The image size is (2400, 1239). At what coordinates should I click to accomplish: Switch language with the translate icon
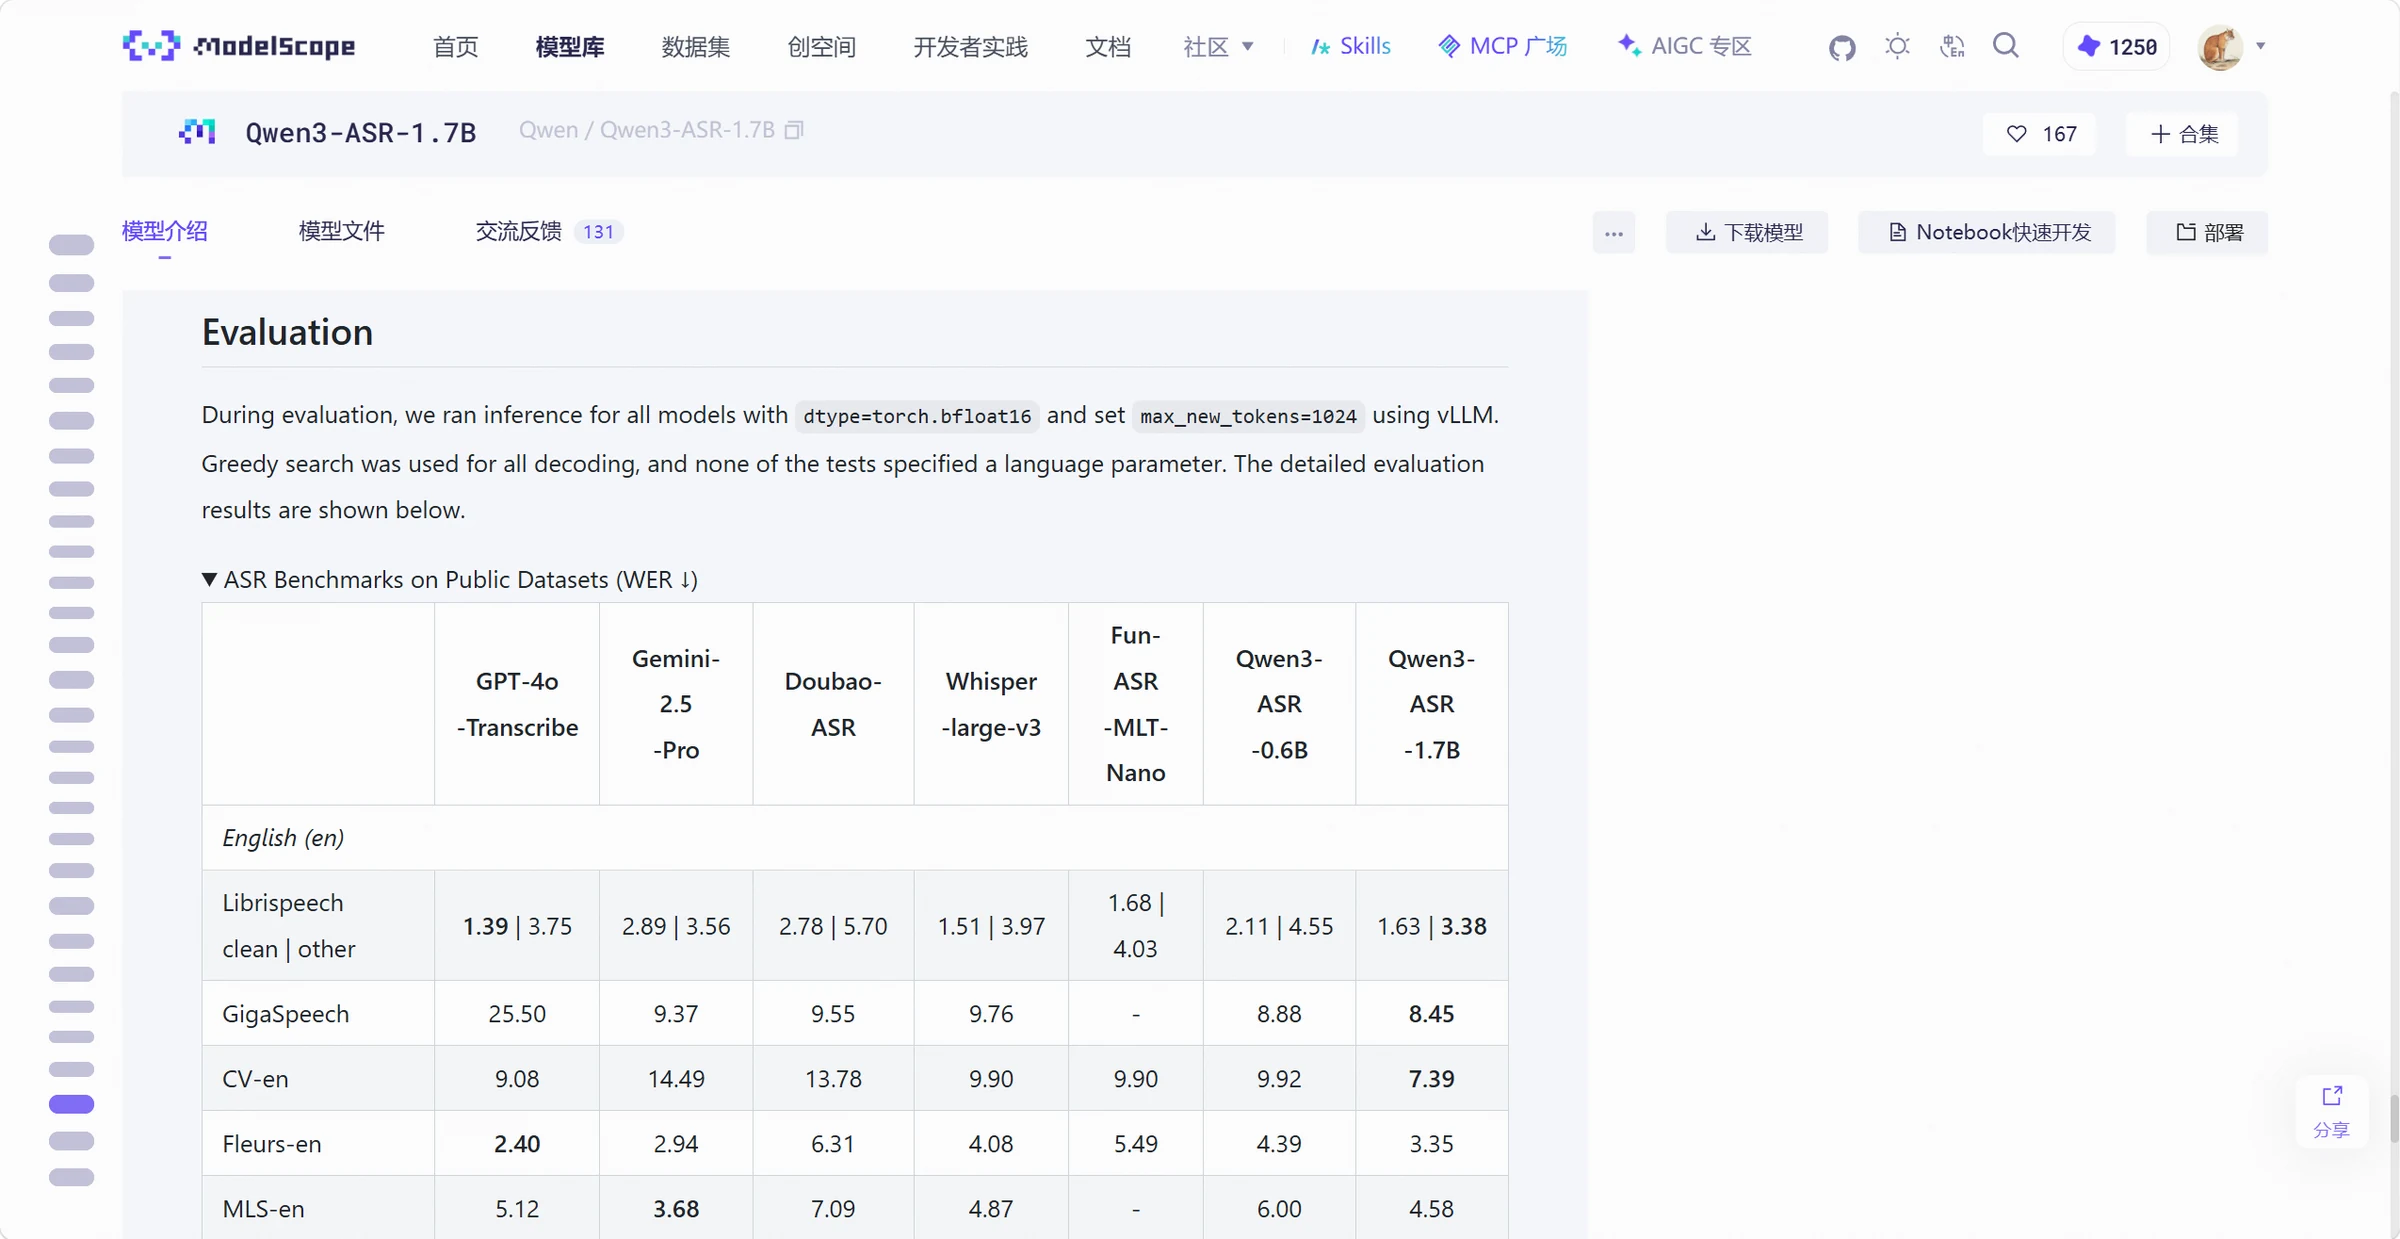pyautogui.click(x=1952, y=46)
